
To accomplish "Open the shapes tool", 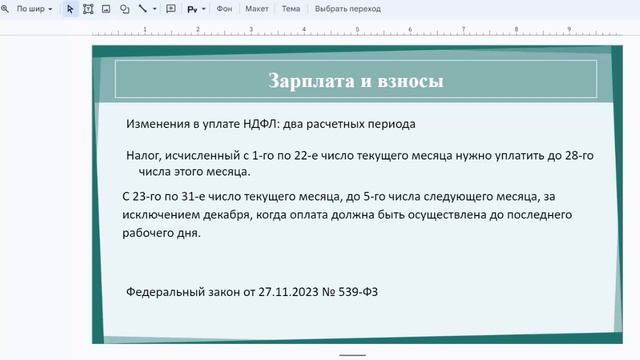I will coord(124,9).
